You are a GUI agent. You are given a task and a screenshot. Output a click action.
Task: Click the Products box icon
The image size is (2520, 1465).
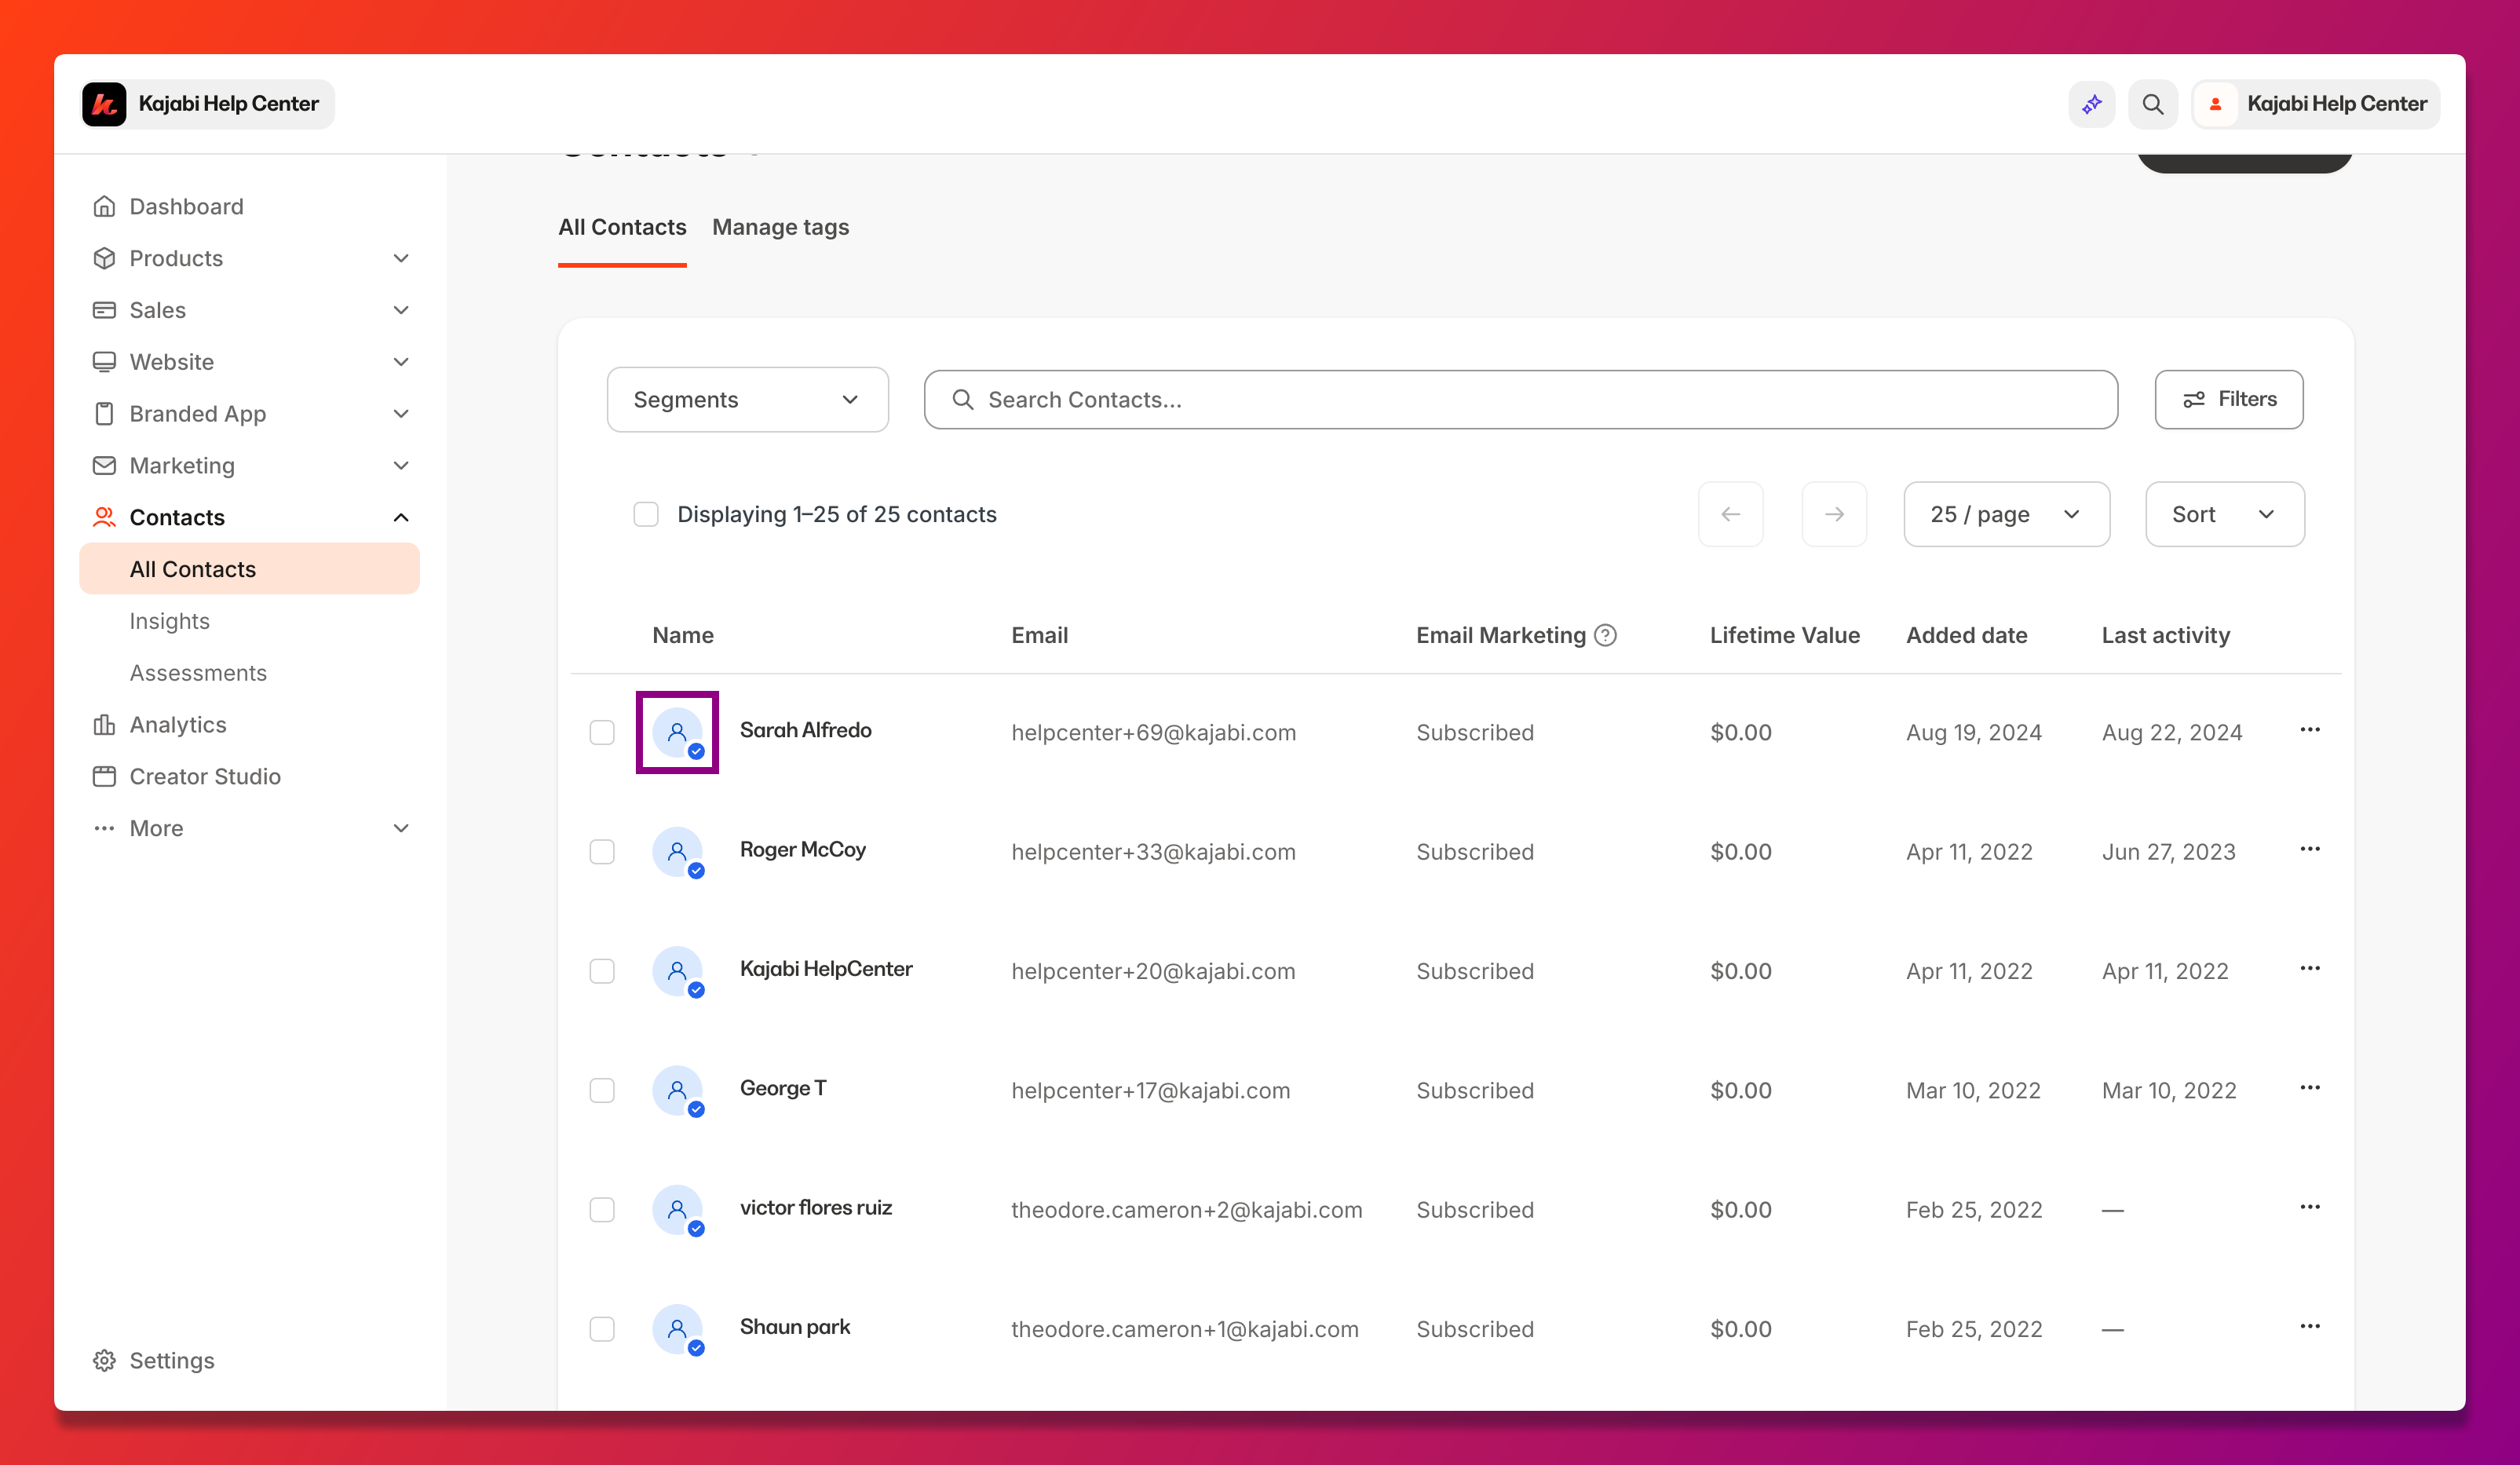[104, 258]
